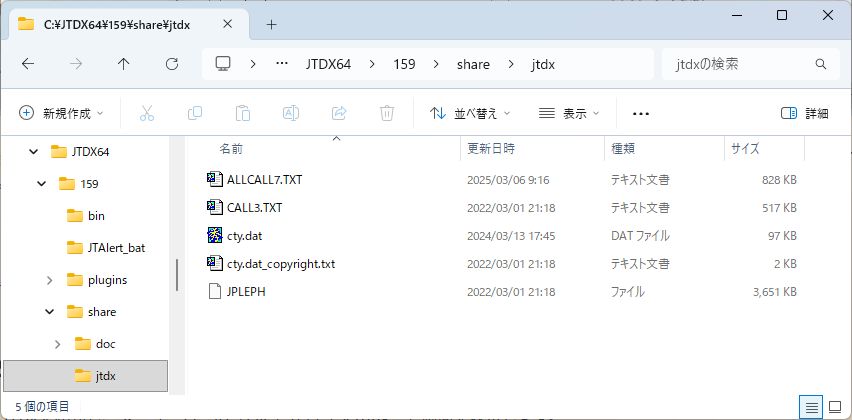This screenshot has width=852, height=420.
Task: Click the DAT ファイル type cell
Action: pos(640,236)
